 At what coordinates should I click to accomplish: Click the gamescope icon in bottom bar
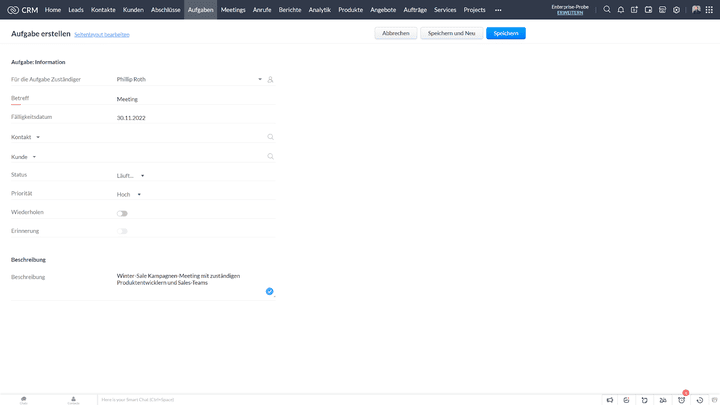[663, 400]
